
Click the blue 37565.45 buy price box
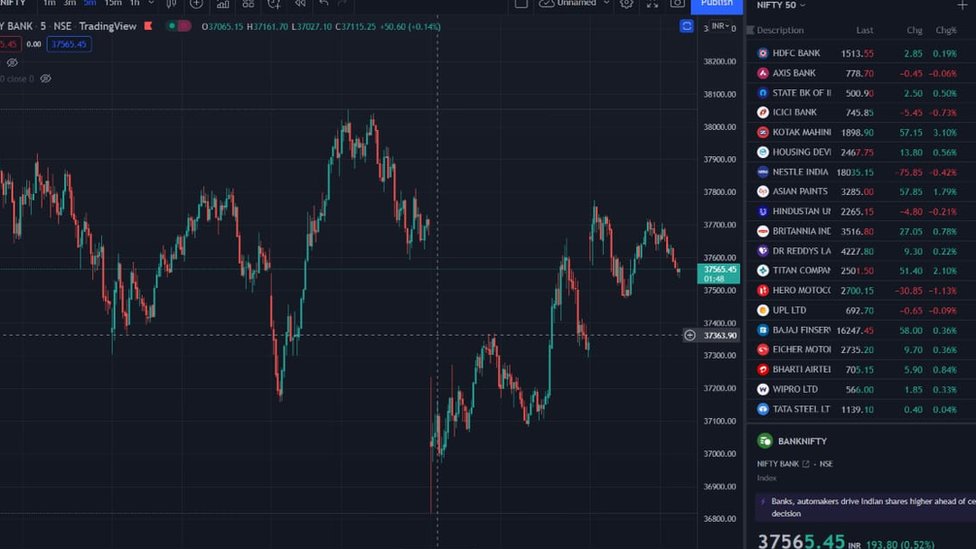tap(69, 44)
